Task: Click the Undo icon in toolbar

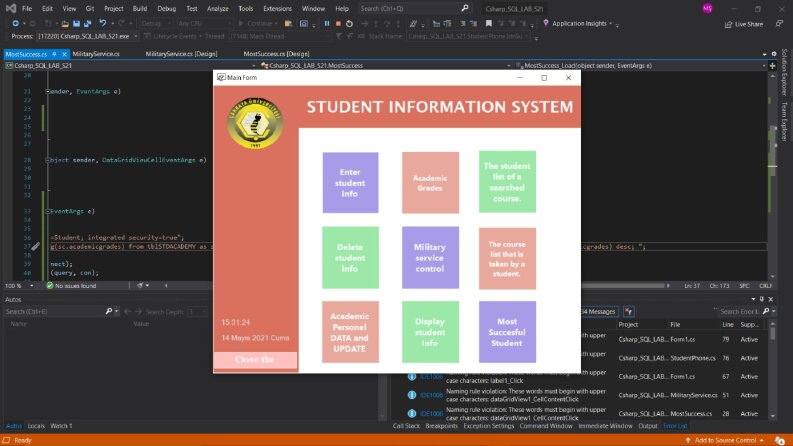Action: 102,23
